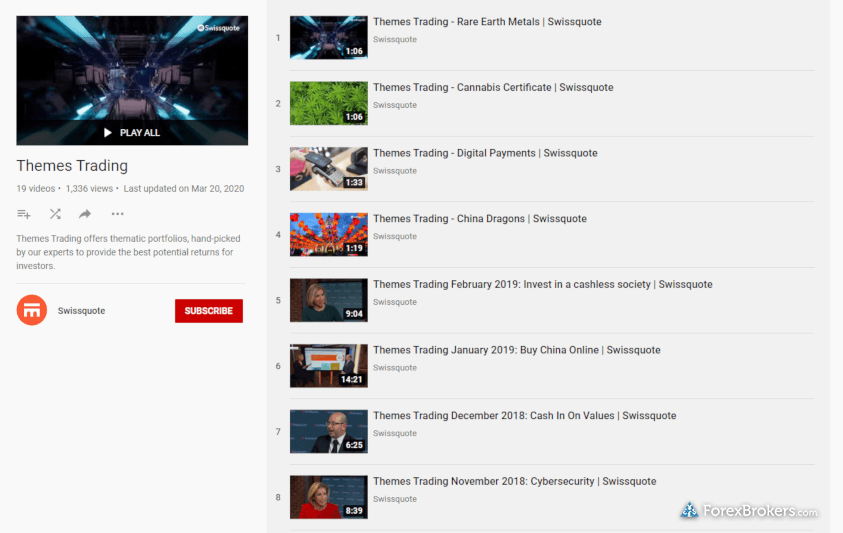Open Buy China Online video thumbnail
Image resolution: width=843 pixels, height=533 pixels.
[329, 366]
